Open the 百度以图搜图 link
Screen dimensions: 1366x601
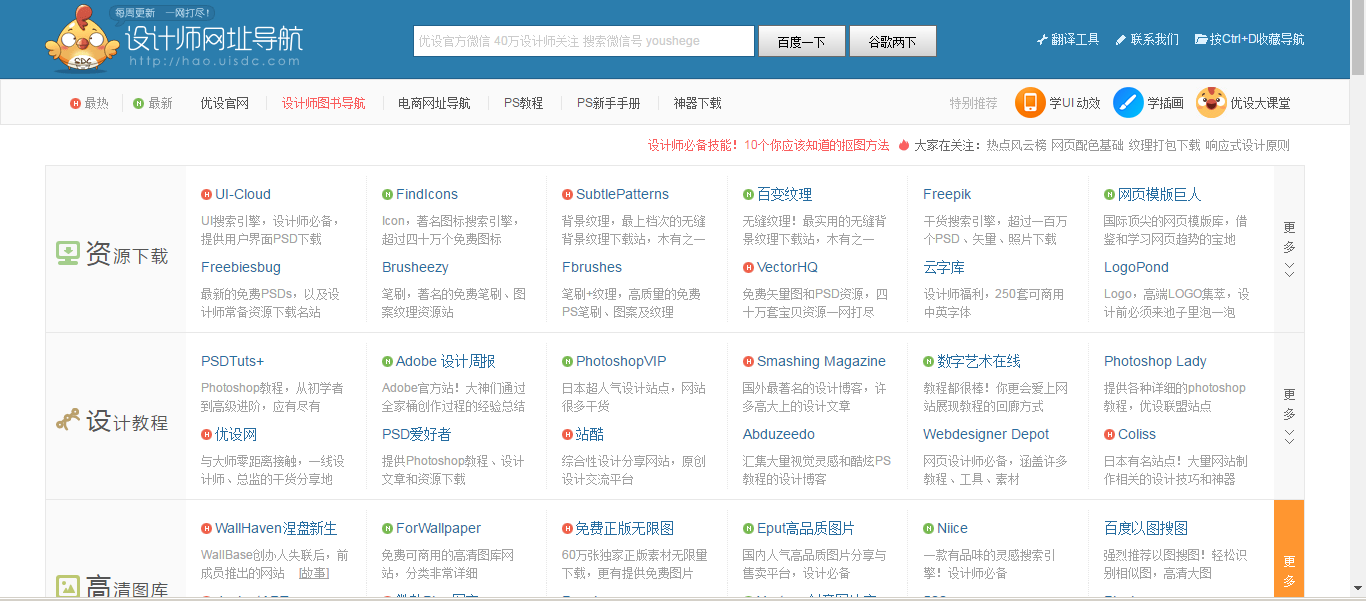1146,528
